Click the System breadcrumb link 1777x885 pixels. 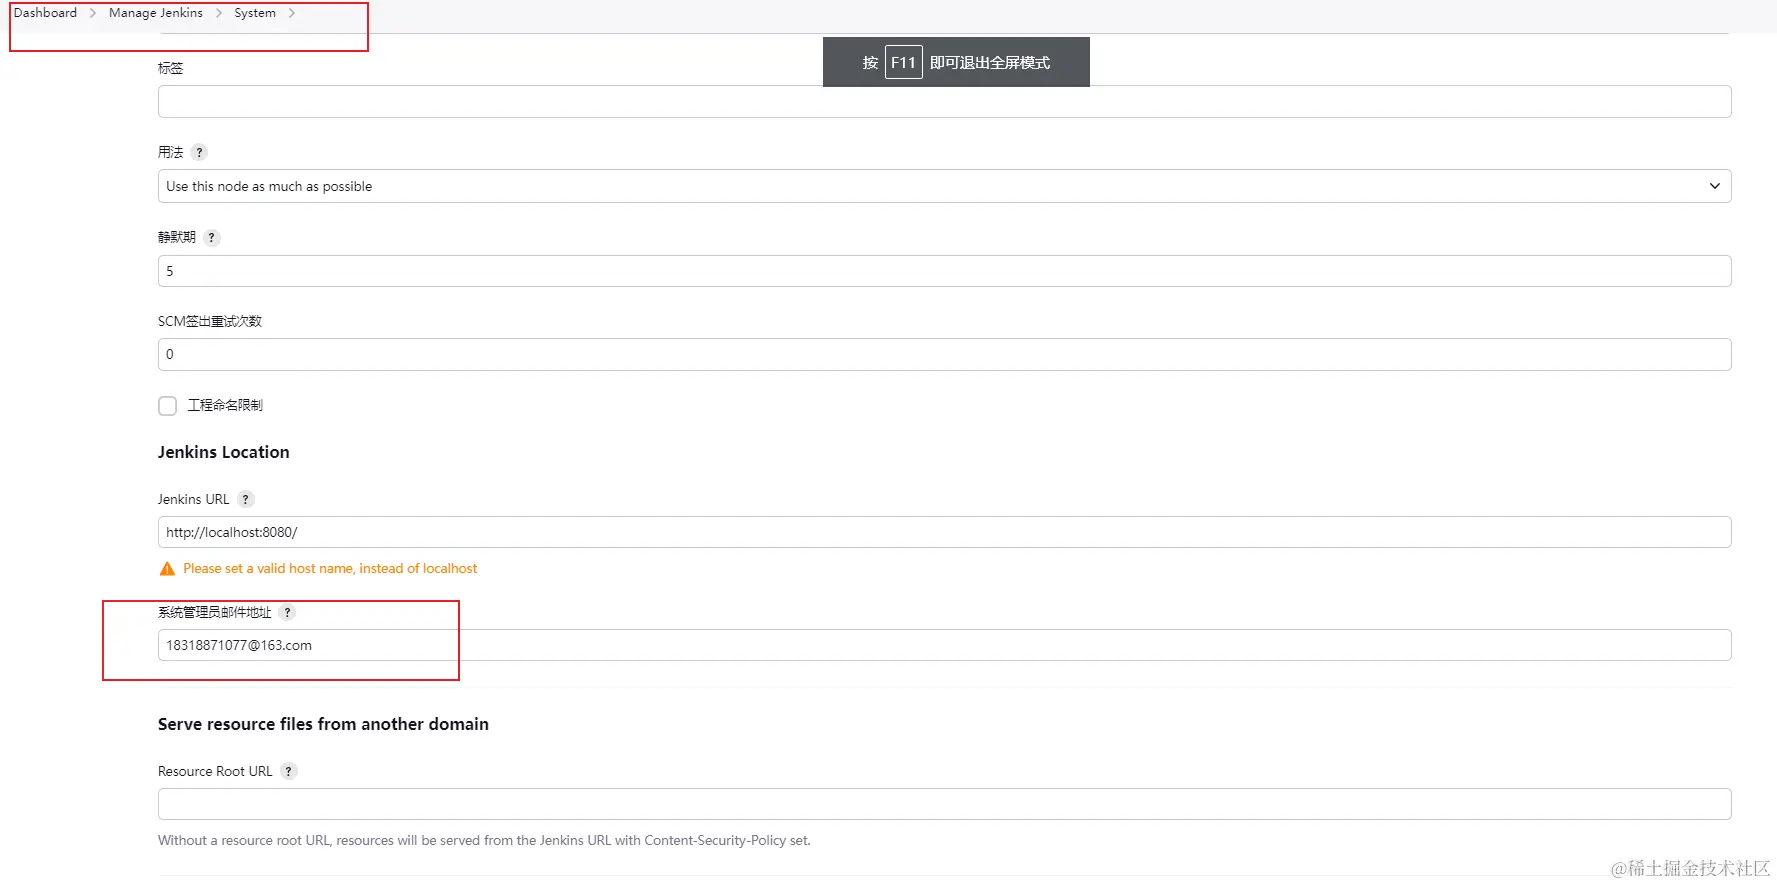click(254, 13)
